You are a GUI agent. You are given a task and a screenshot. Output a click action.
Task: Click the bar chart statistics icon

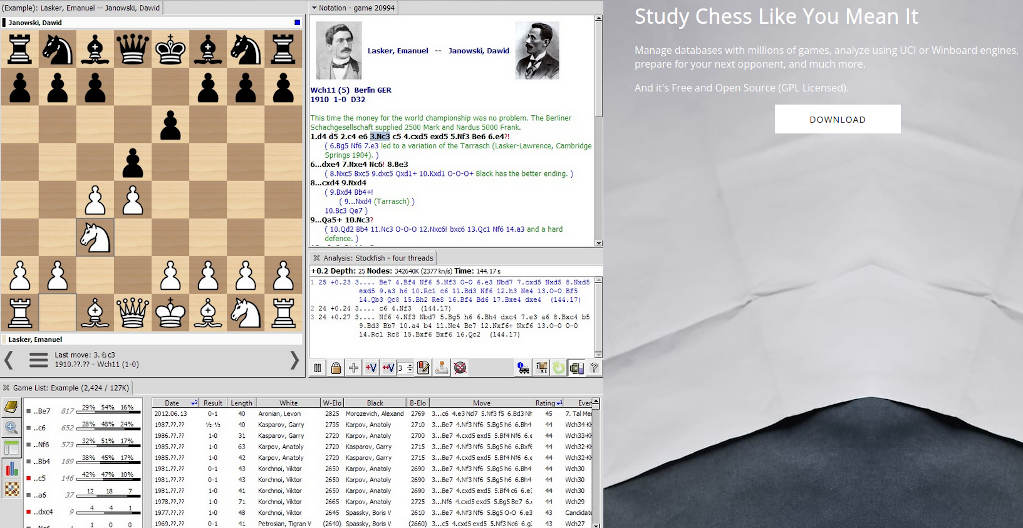[11, 468]
